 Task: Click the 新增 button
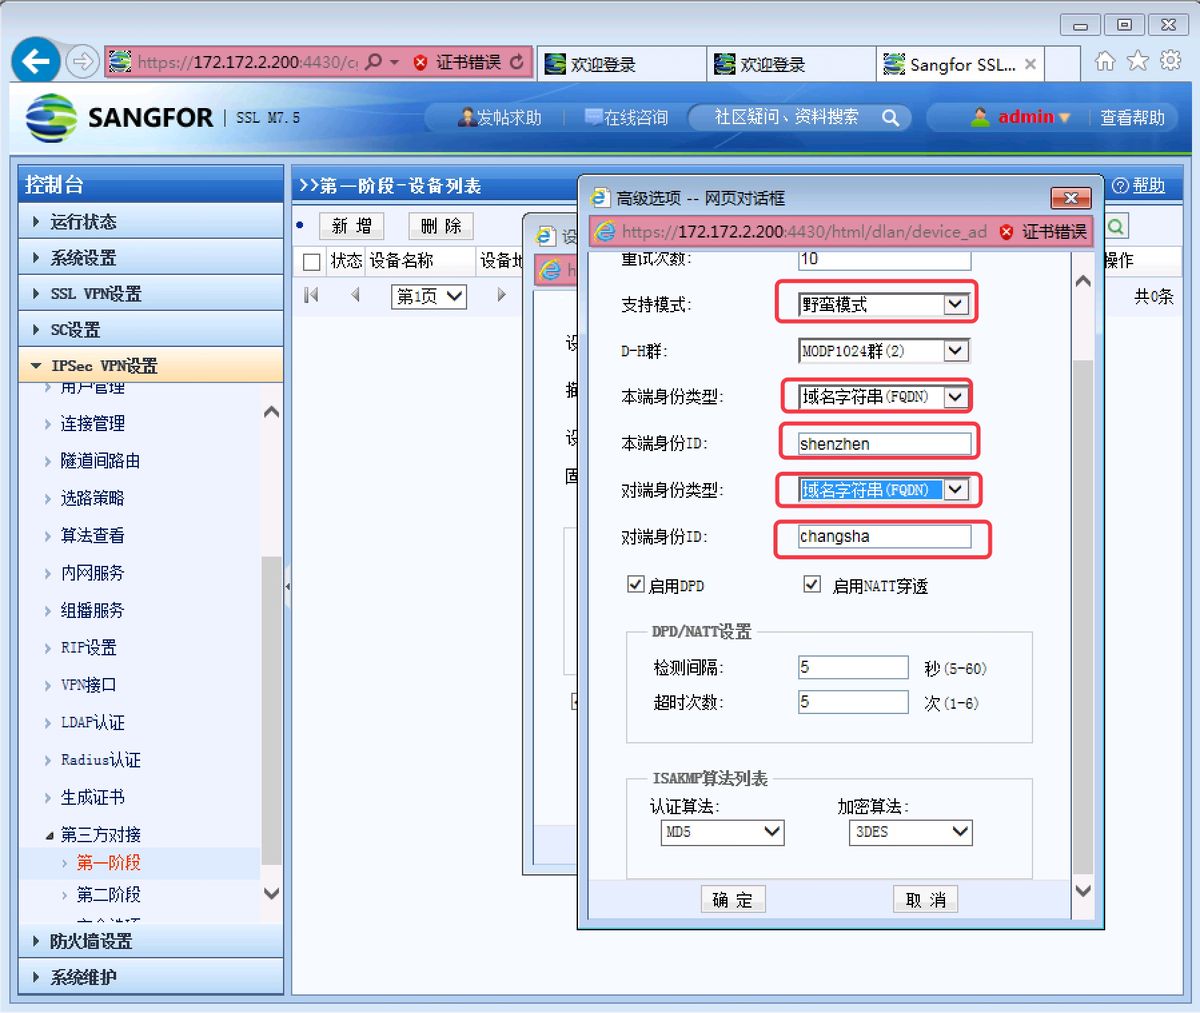point(352,226)
